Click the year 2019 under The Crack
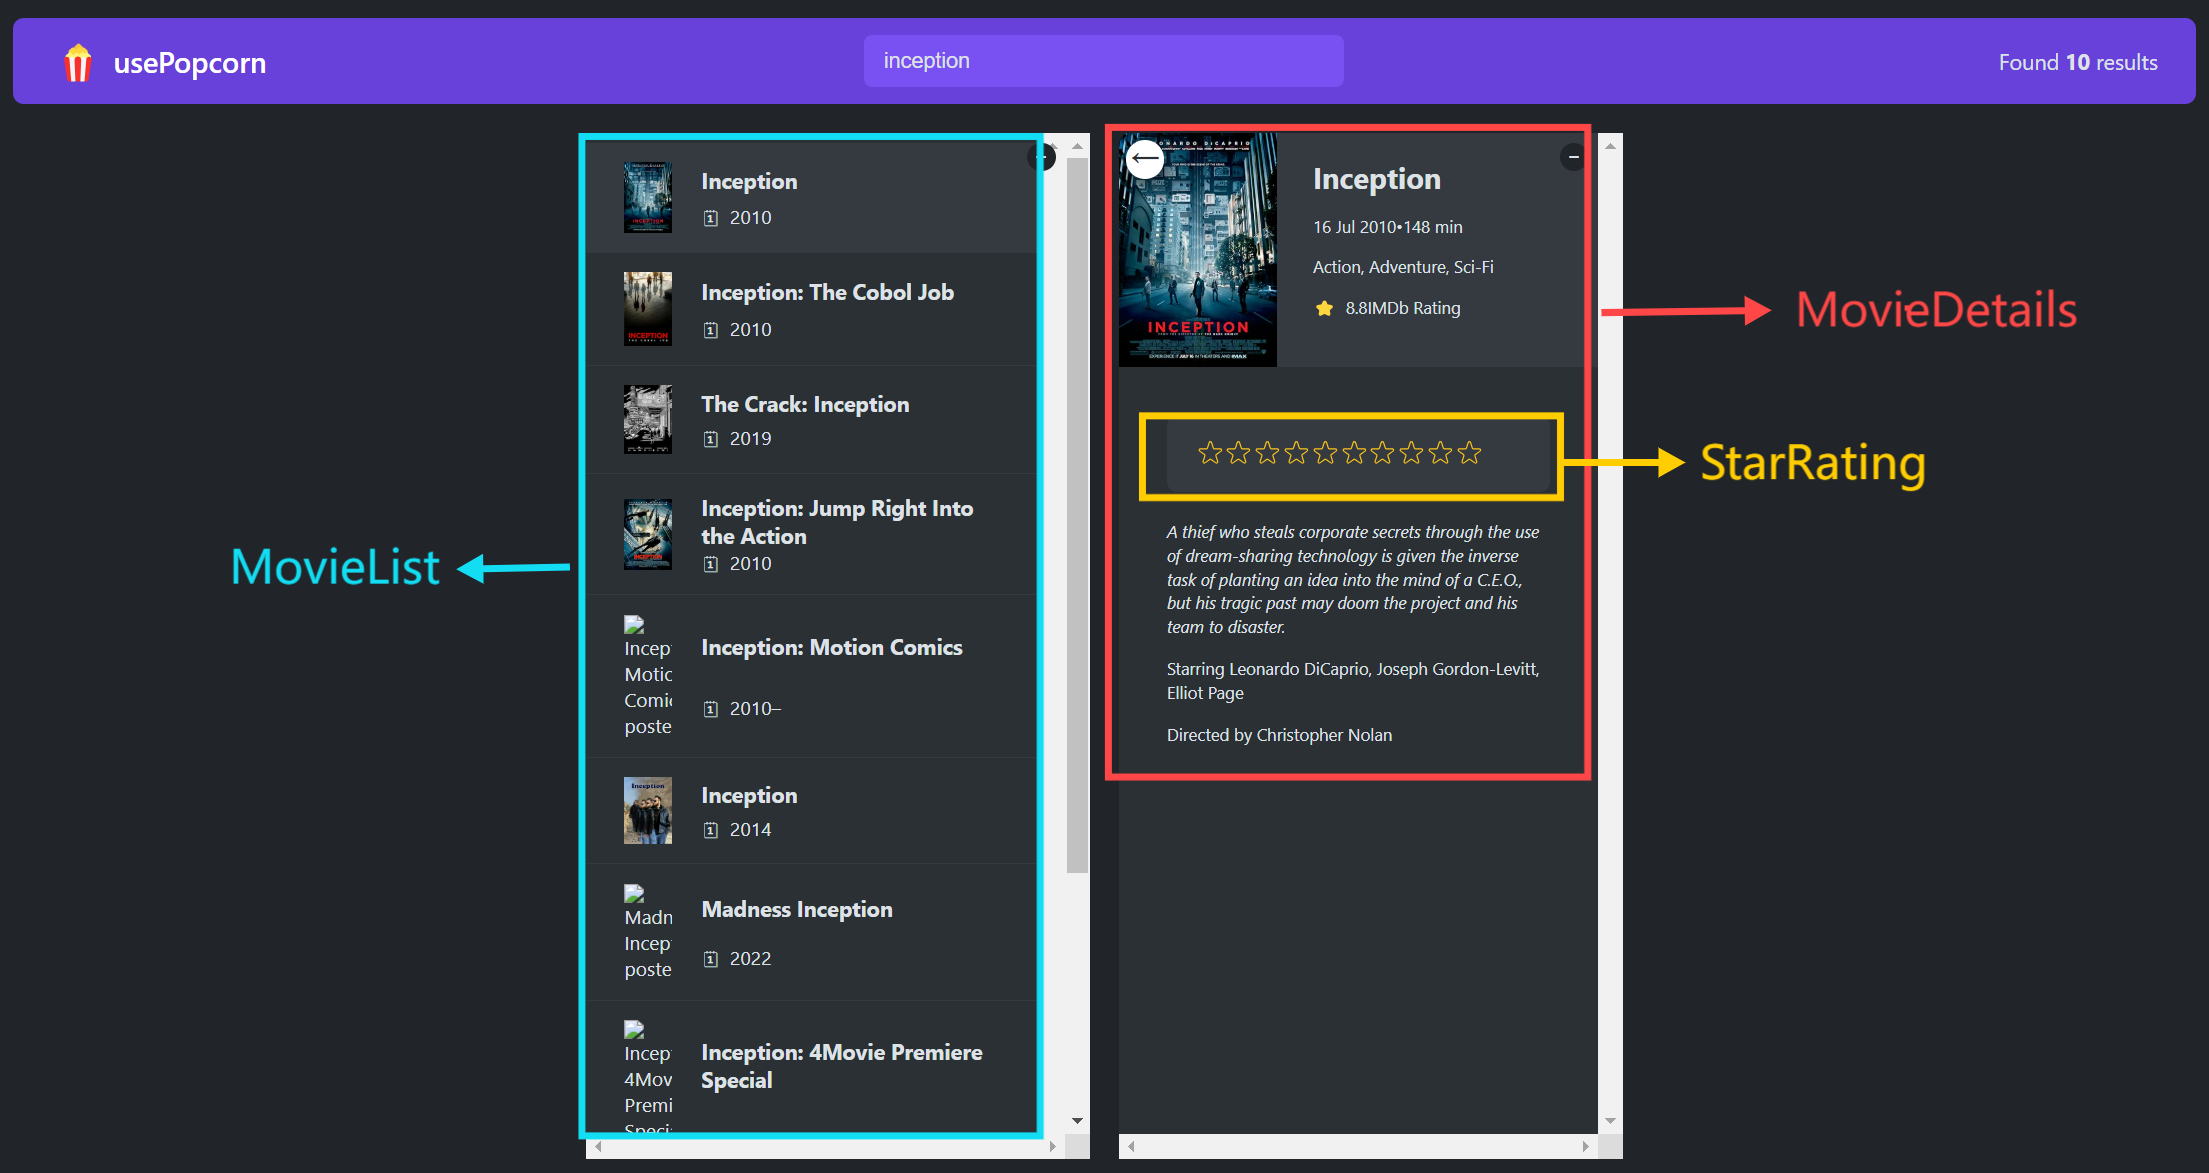The image size is (2209, 1173). [x=750, y=439]
